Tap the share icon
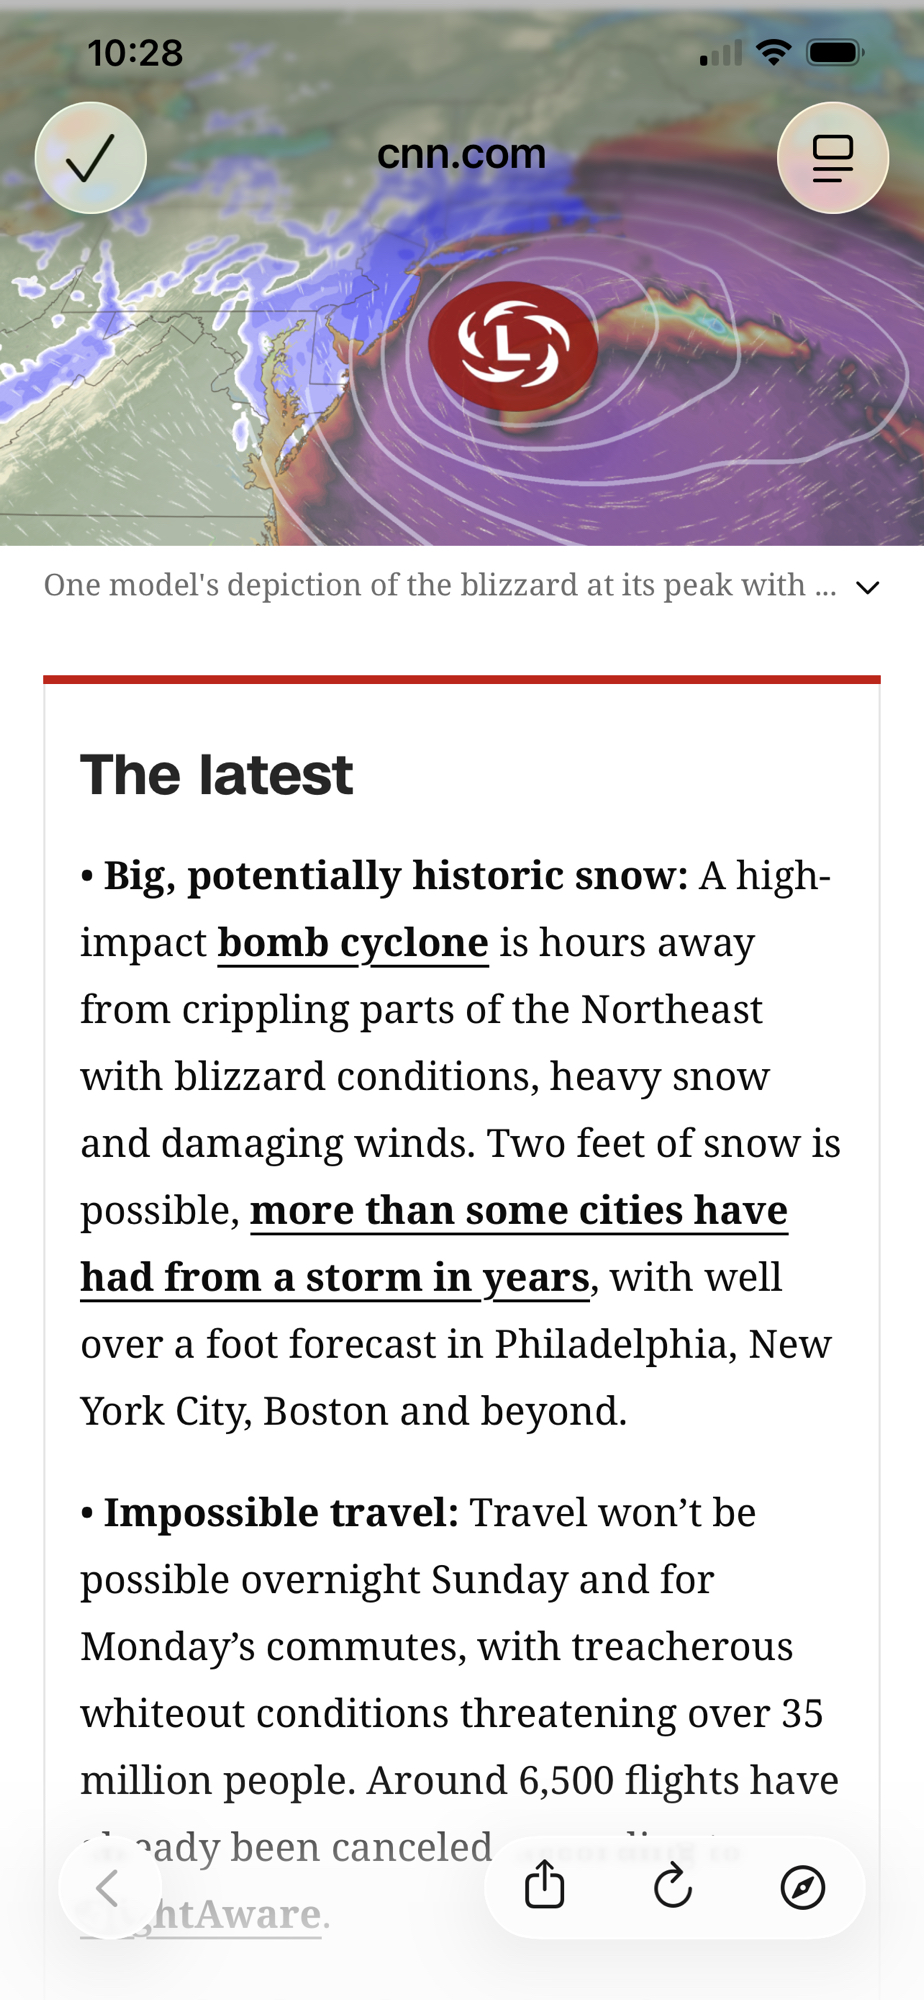 [x=545, y=1886]
